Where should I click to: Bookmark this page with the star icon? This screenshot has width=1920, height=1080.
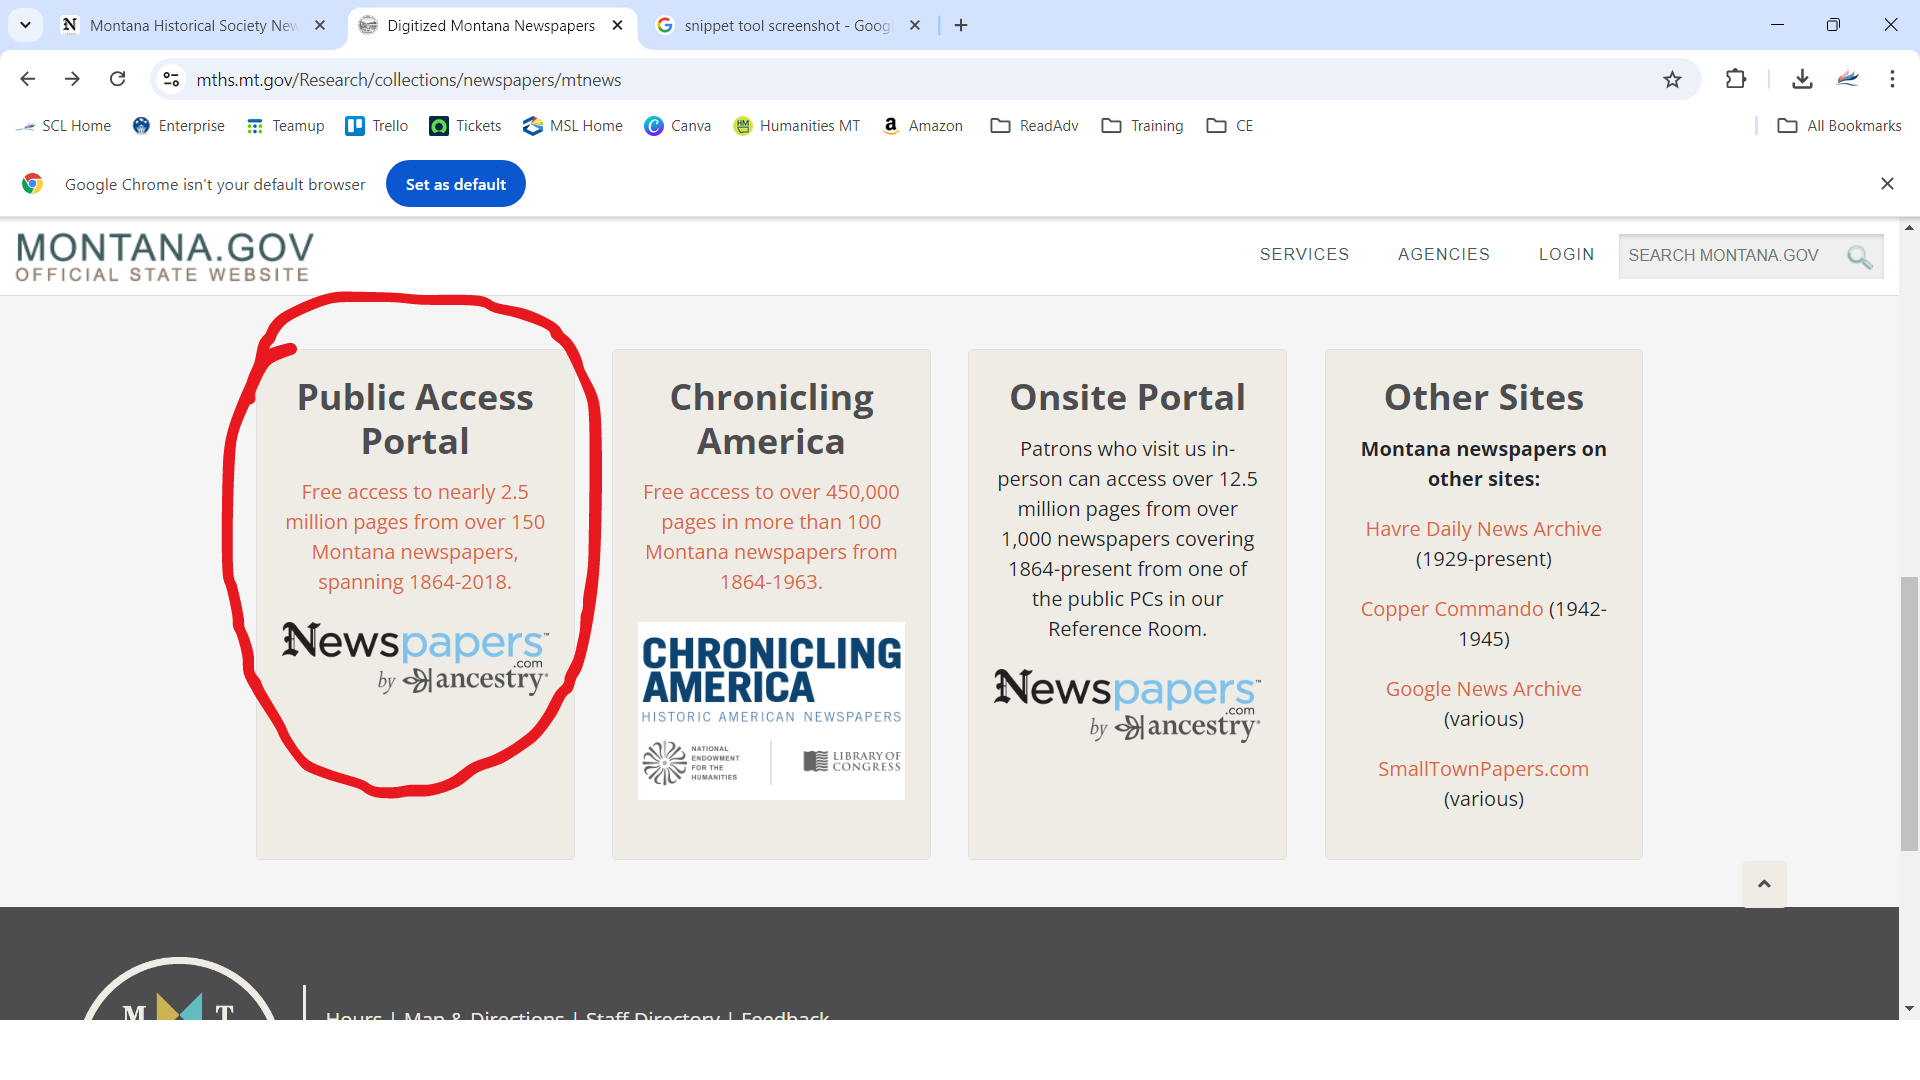point(1672,80)
